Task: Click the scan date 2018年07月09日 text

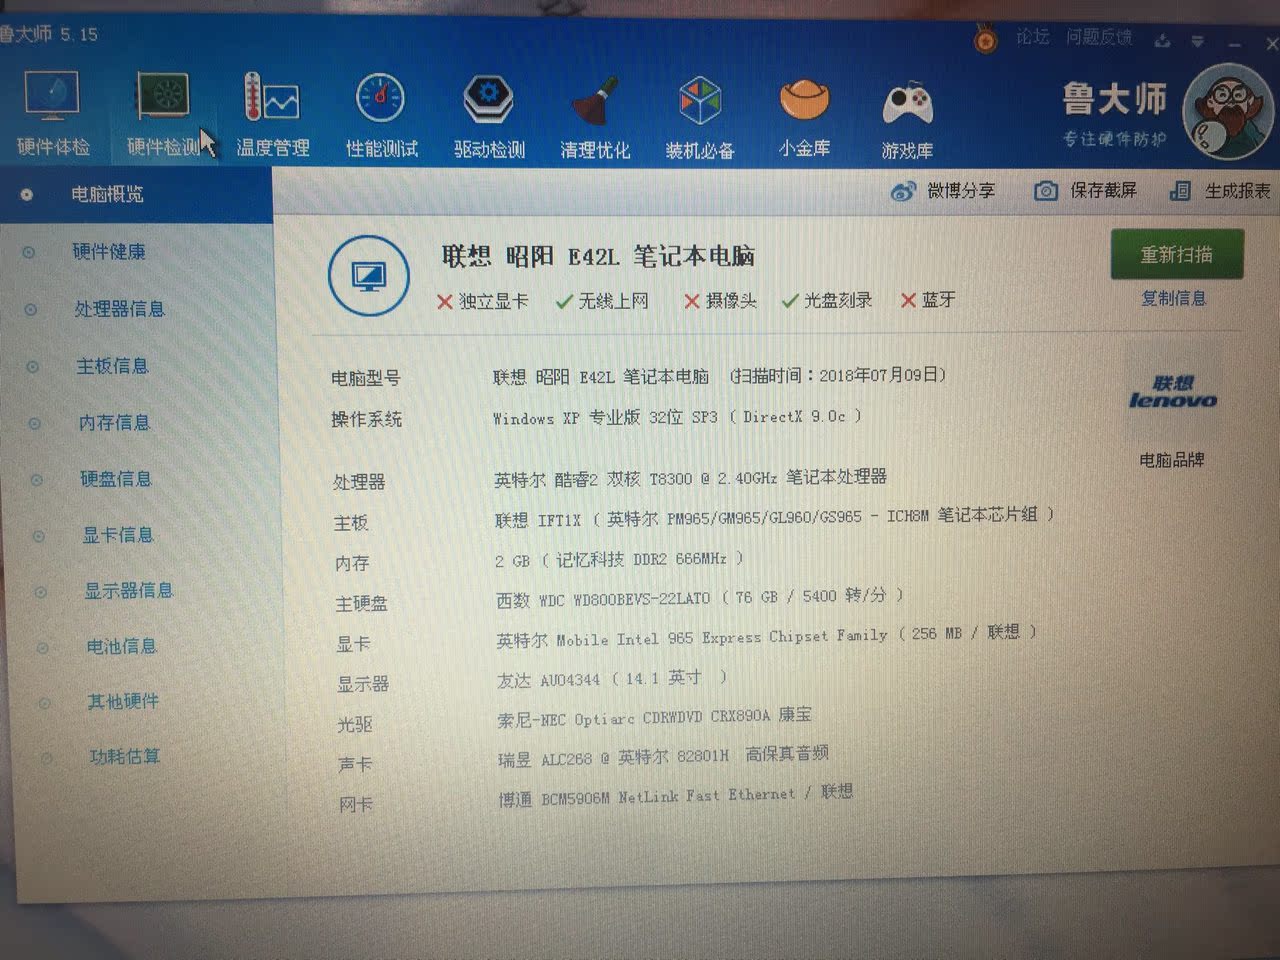Action: click(879, 375)
